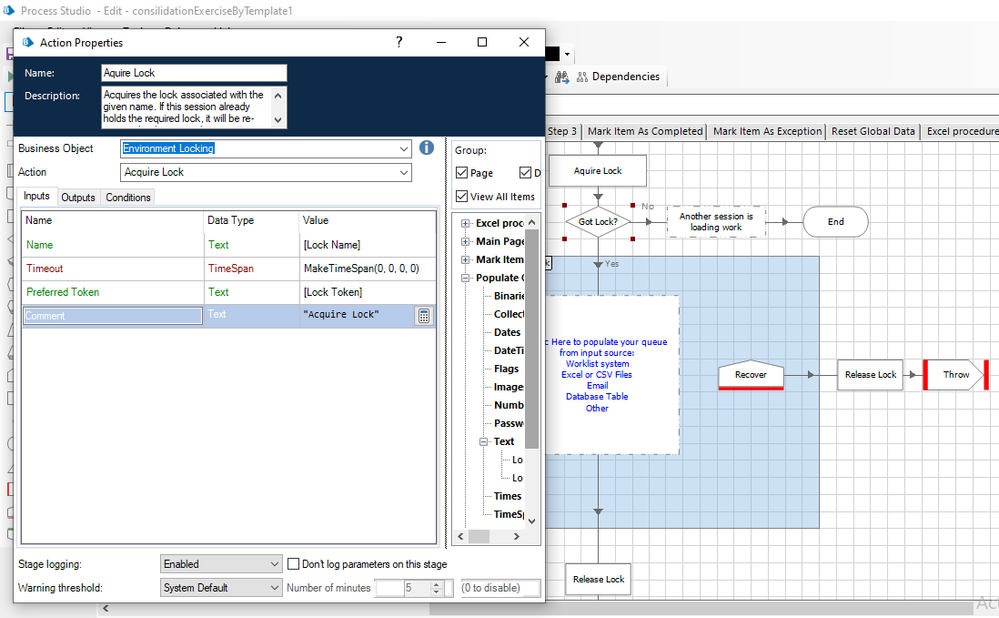Switch to the Outputs tab
Screen dimensions: 999x618
(78, 198)
